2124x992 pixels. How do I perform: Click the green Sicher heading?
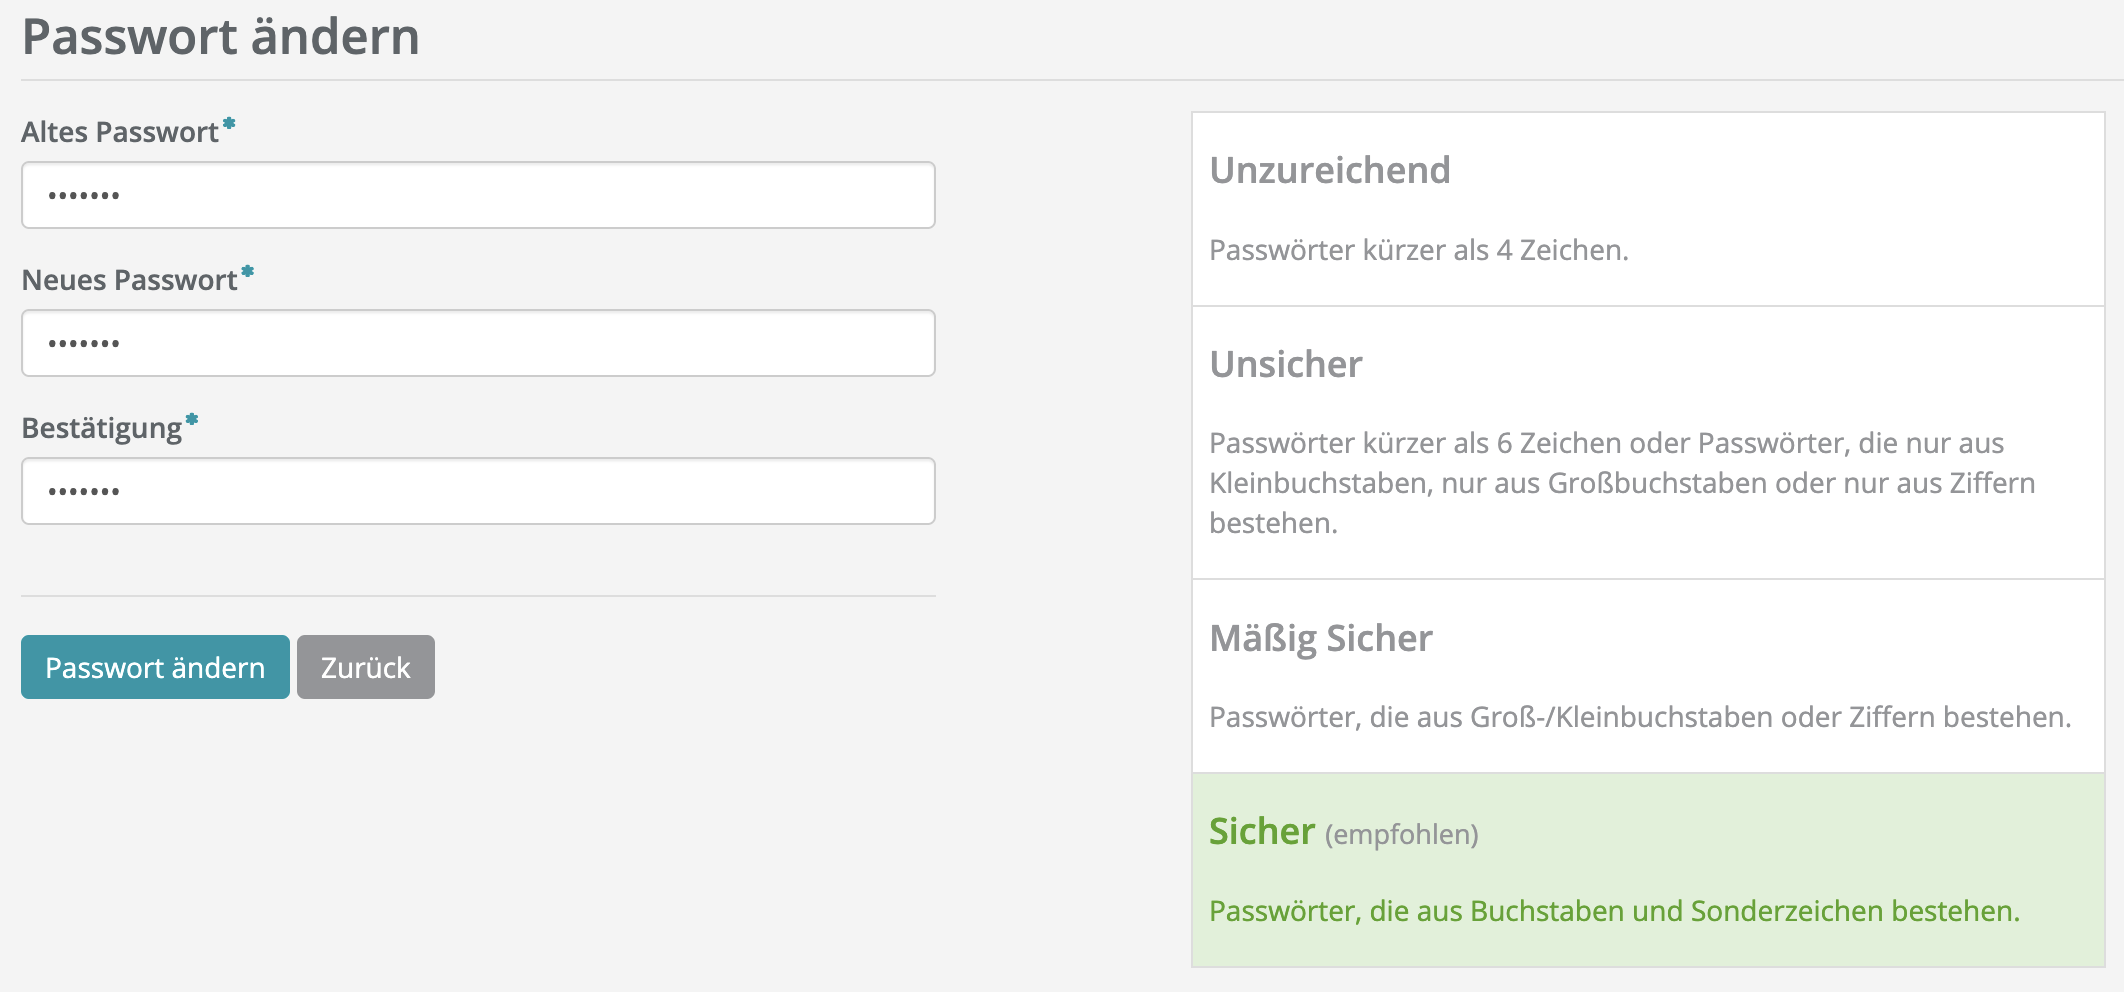[1261, 832]
